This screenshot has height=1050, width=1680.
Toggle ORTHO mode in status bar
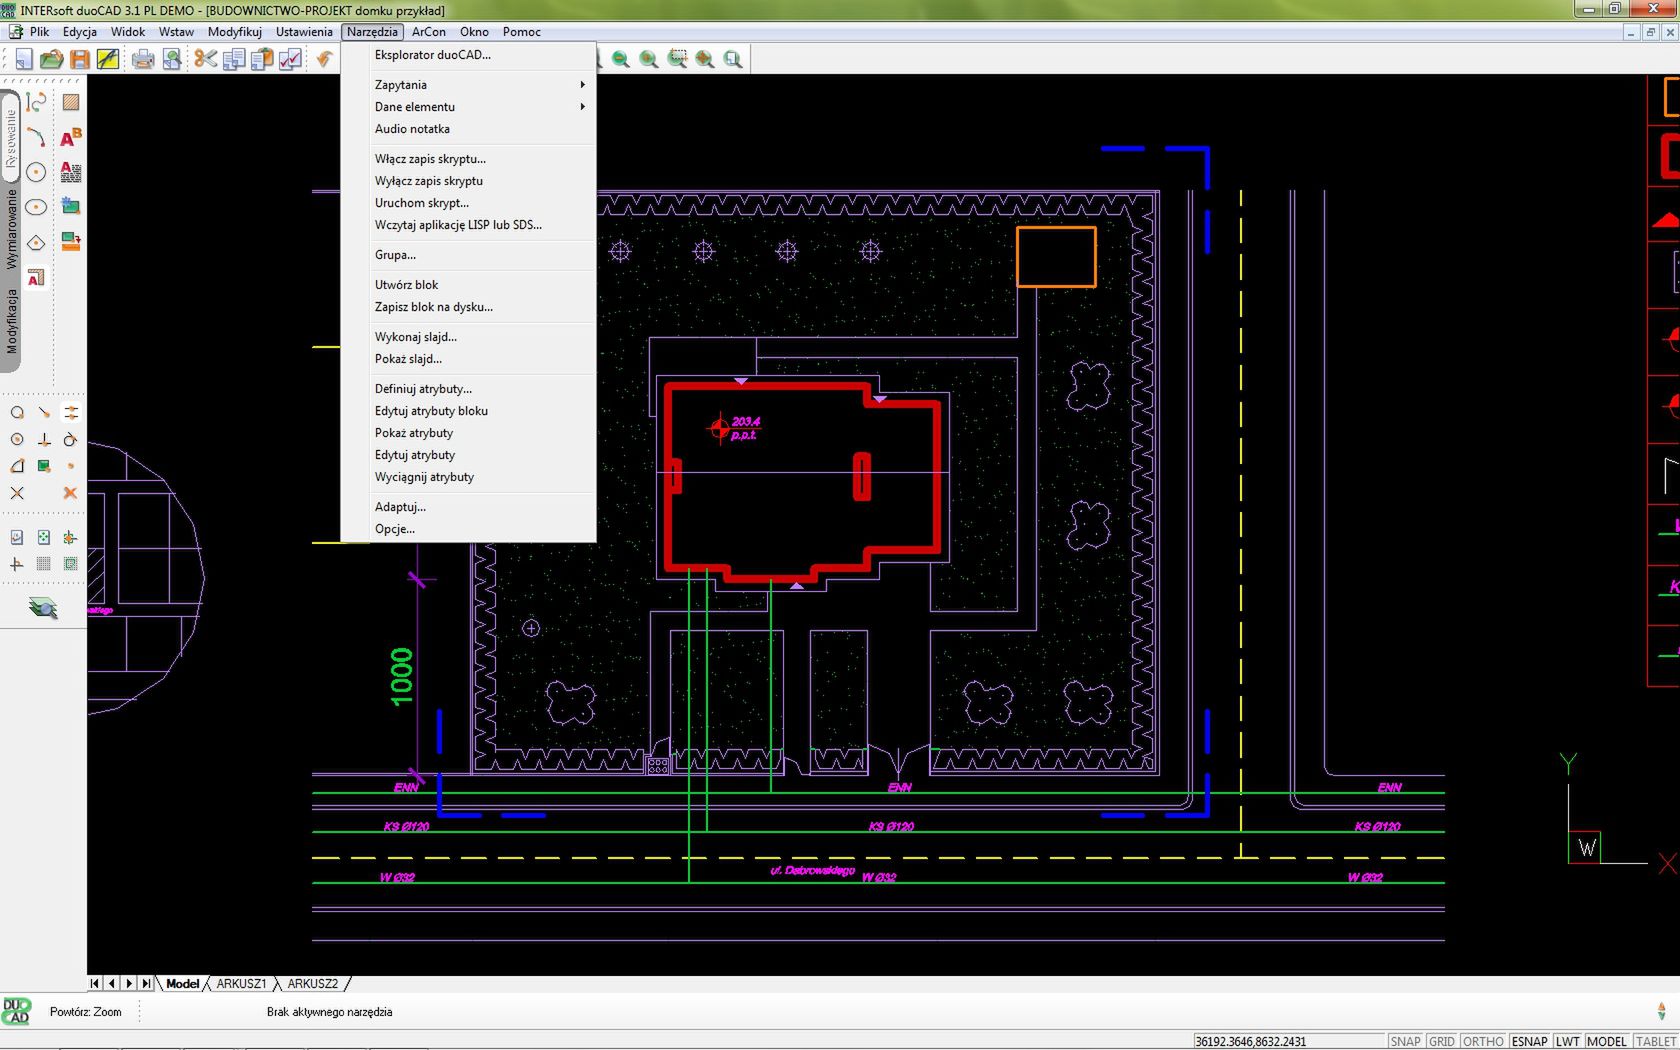point(1483,1041)
